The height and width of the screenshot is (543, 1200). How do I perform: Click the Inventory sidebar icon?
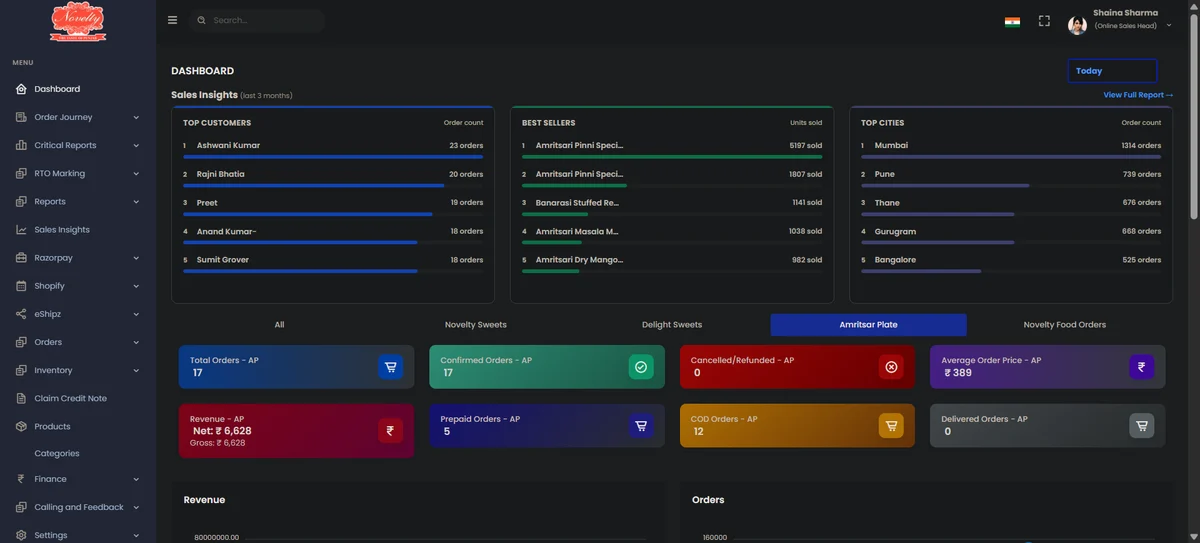(22, 370)
